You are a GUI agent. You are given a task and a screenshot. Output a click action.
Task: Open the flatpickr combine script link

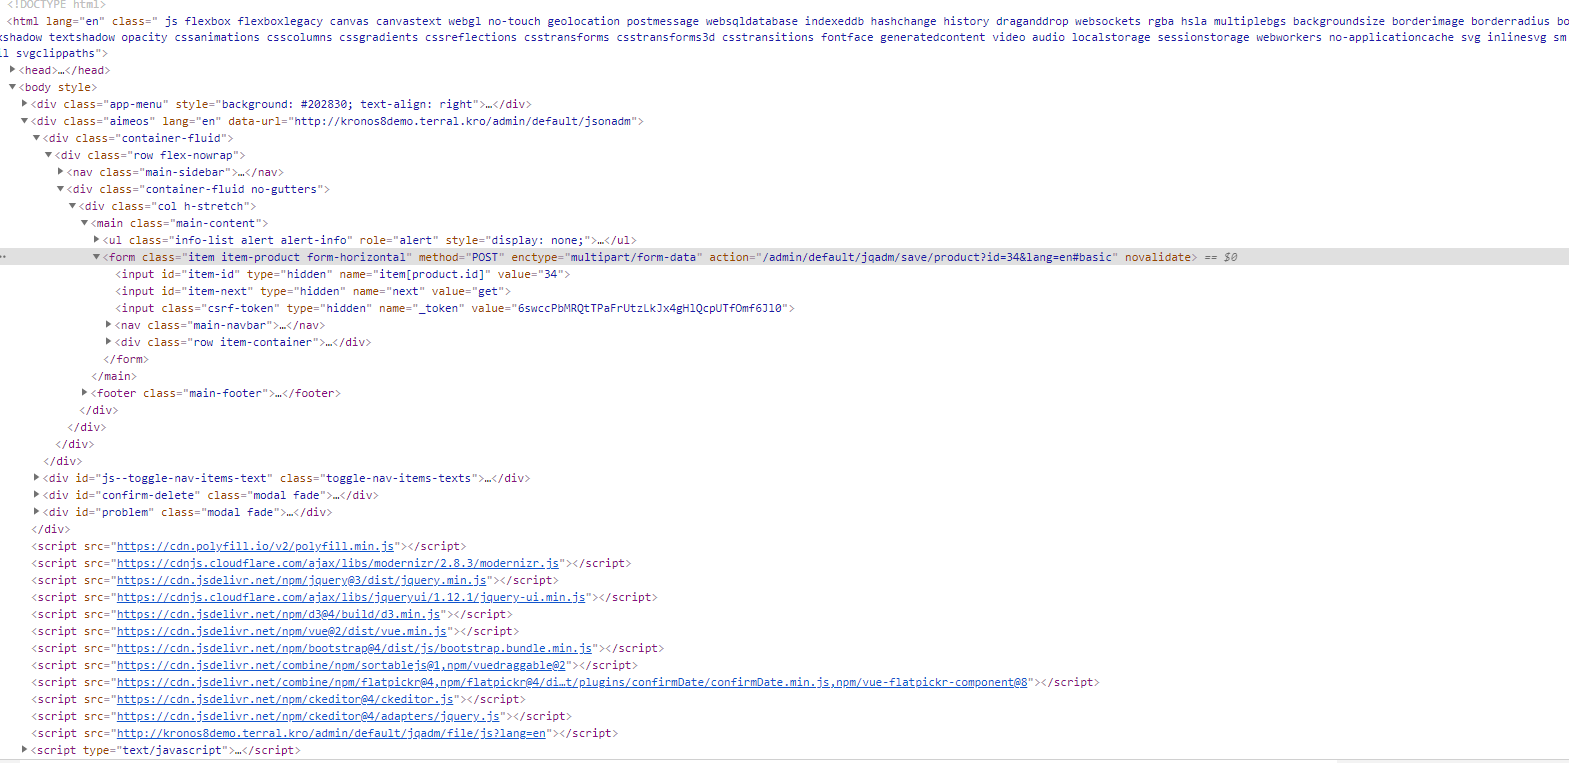point(573,682)
